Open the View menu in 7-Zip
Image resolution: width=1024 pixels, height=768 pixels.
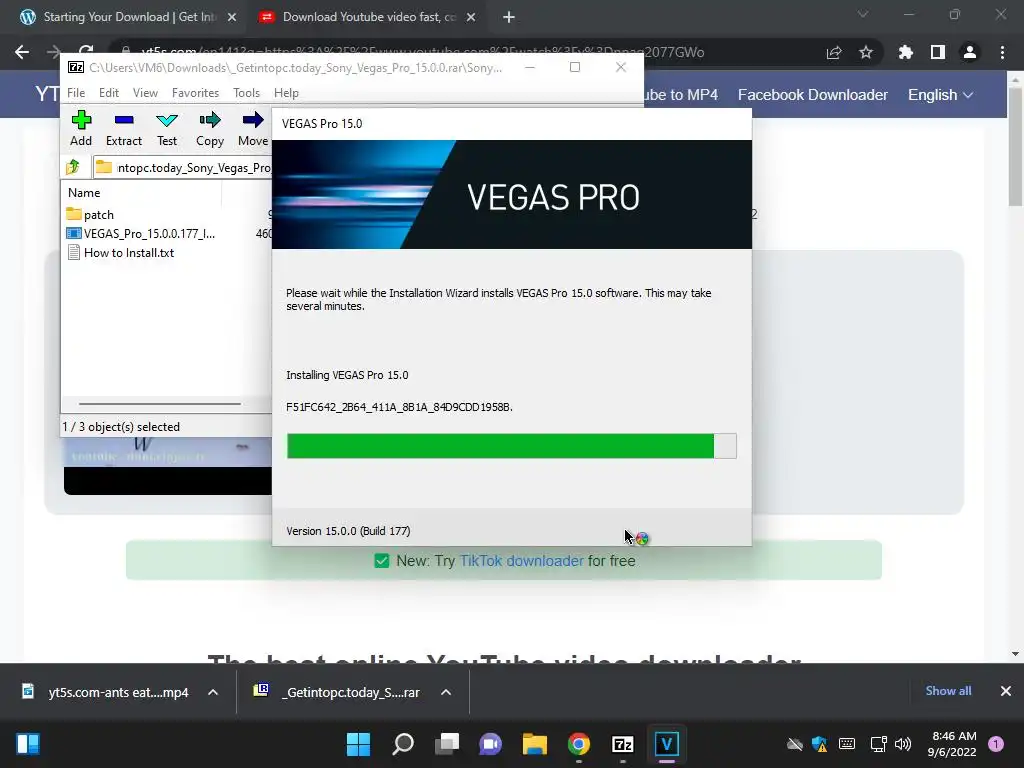coord(145,93)
